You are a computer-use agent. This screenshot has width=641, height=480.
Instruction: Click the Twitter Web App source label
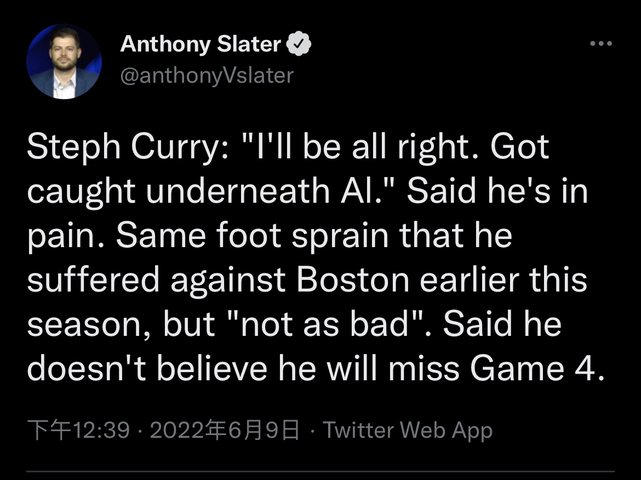coord(408,430)
